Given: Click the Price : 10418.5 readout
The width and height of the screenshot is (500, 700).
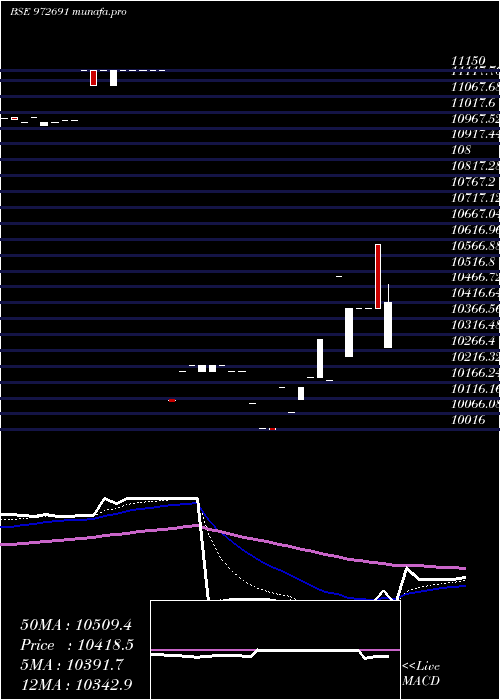Looking at the screenshot, I should coord(77,645).
